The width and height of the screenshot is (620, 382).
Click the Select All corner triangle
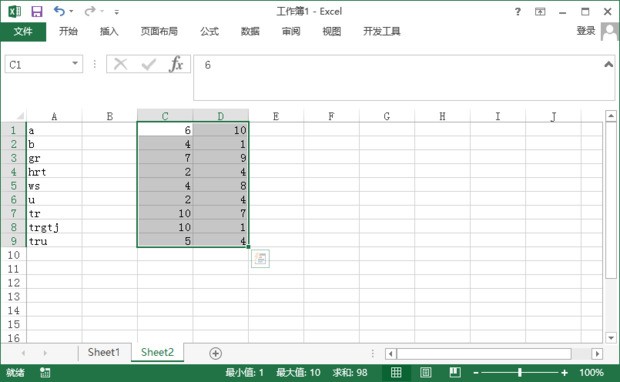pos(20,116)
